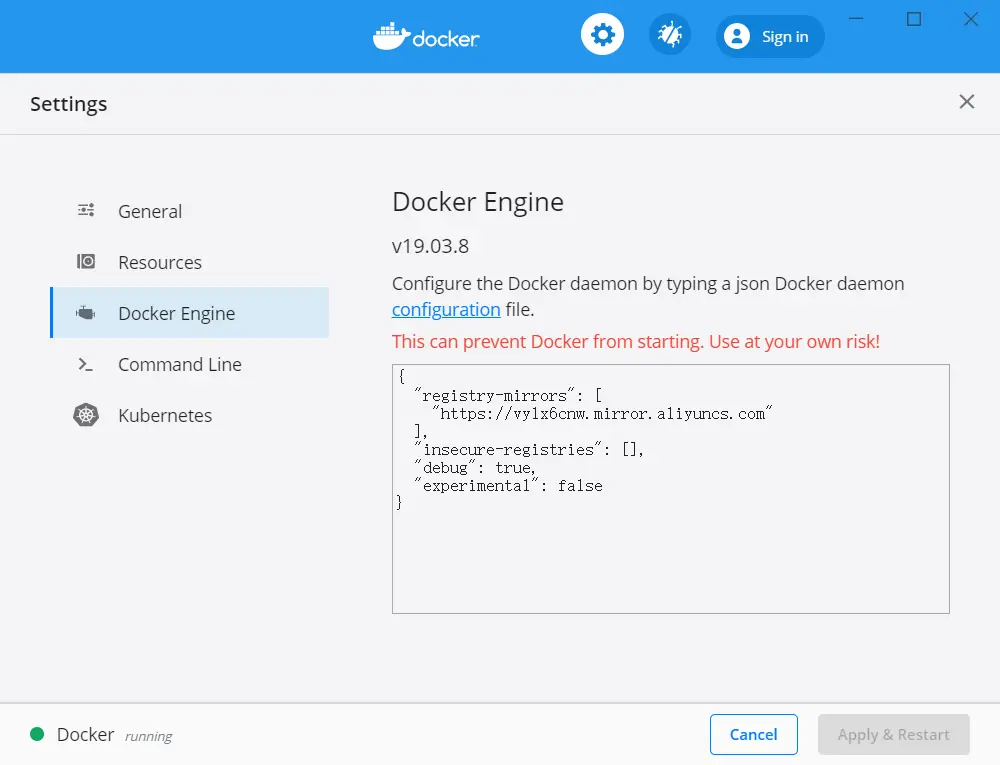The image size is (1000, 765).
Task: Click inside the daemon JSON editor
Action: point(671,489)
